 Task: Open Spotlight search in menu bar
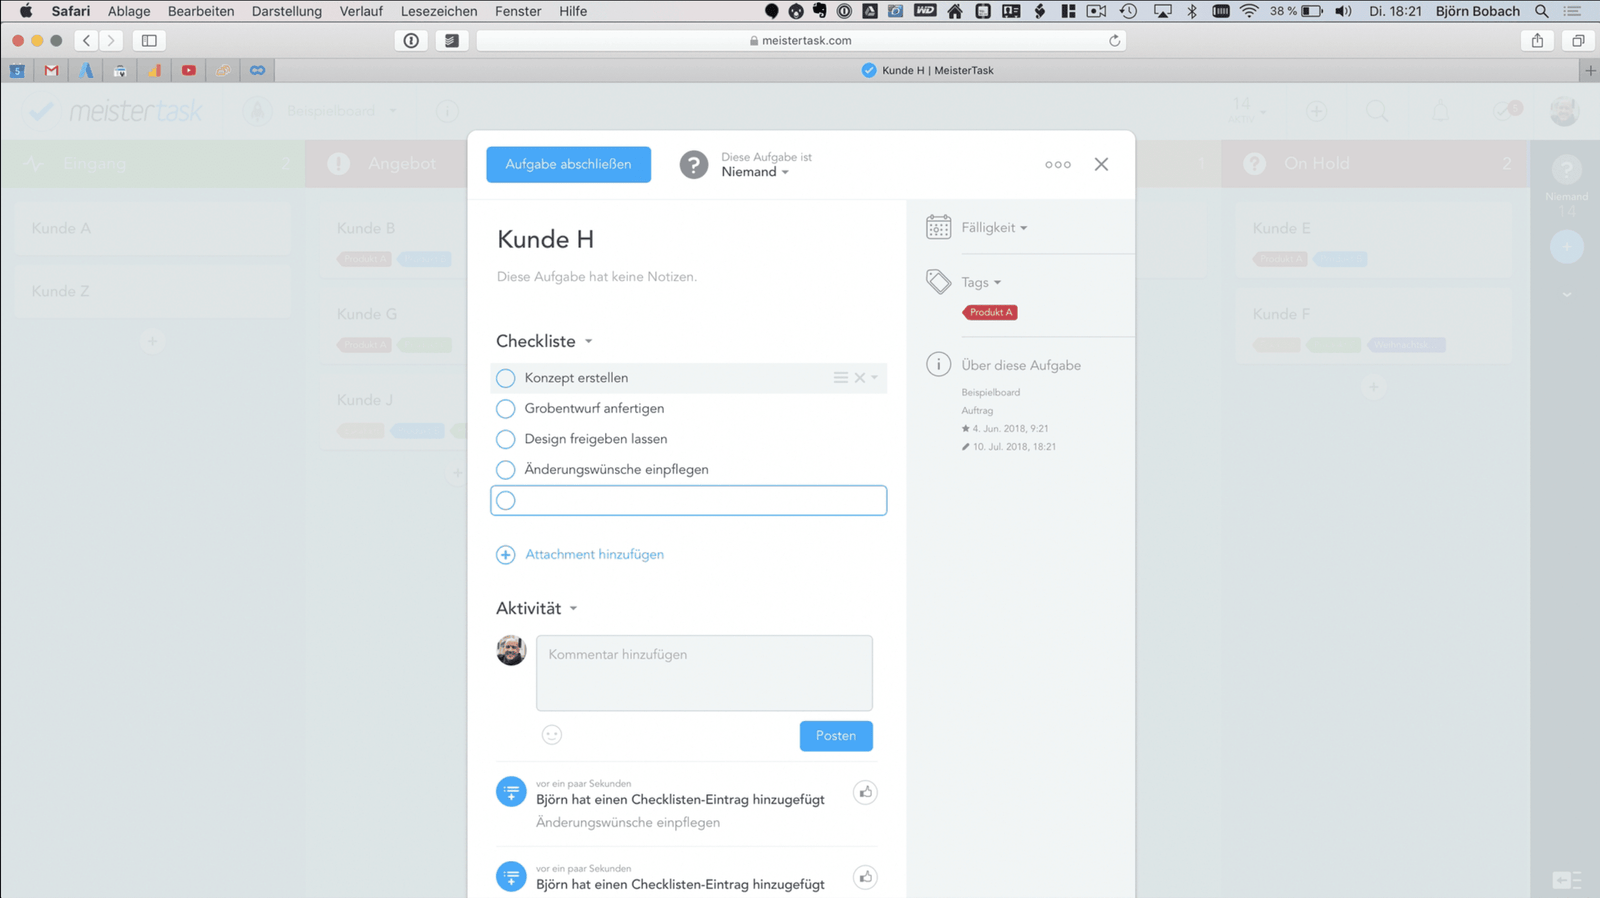1542,11
